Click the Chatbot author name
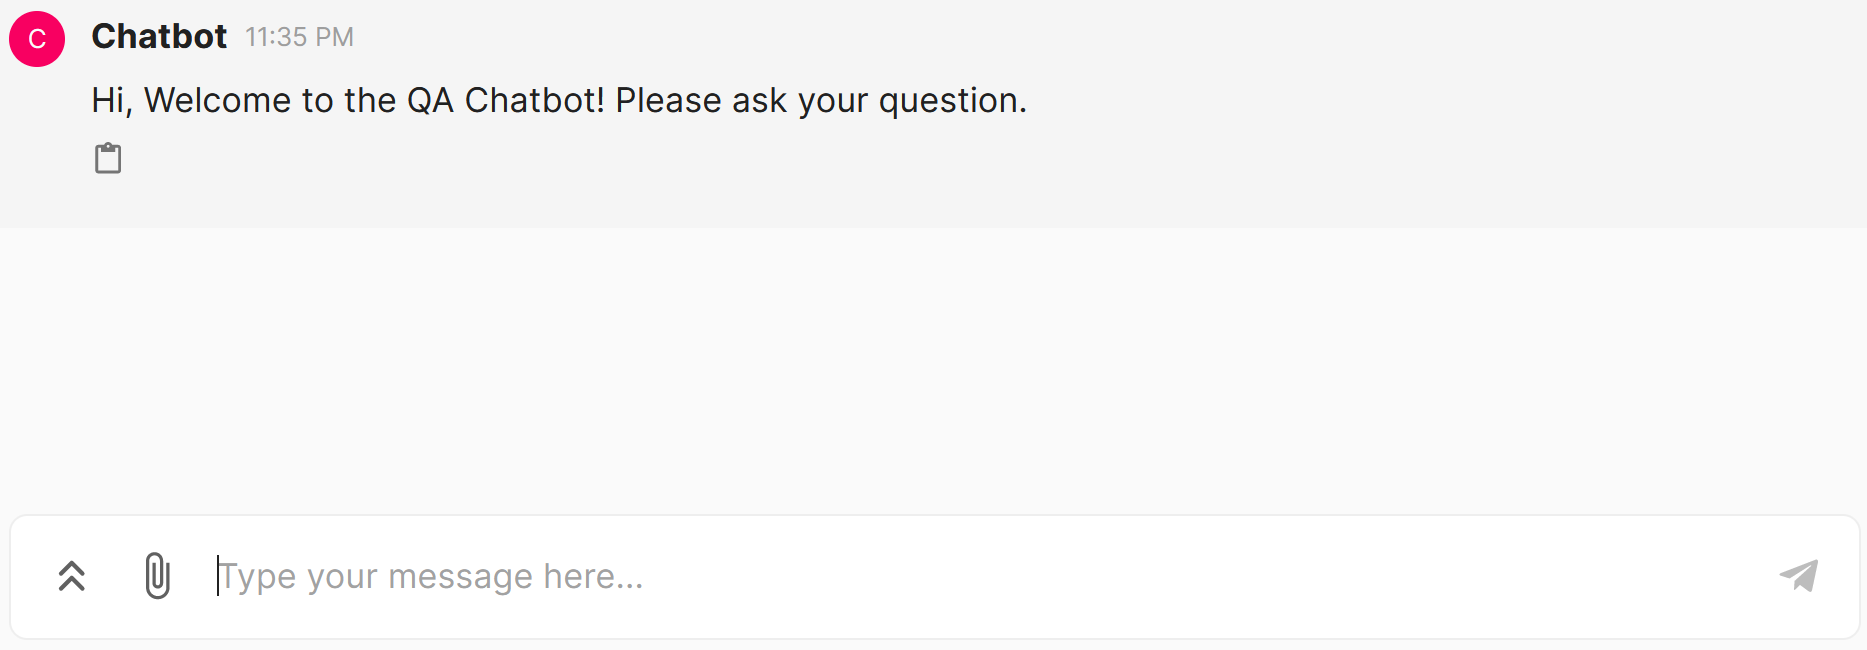This screenshot has width=1867, height=650. point(159,36)
